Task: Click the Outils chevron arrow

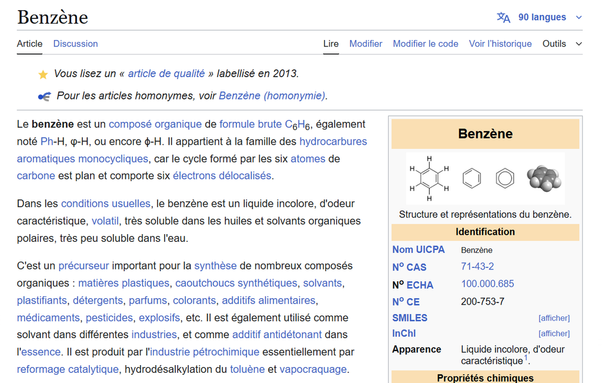Action: [x=579, y=44]
